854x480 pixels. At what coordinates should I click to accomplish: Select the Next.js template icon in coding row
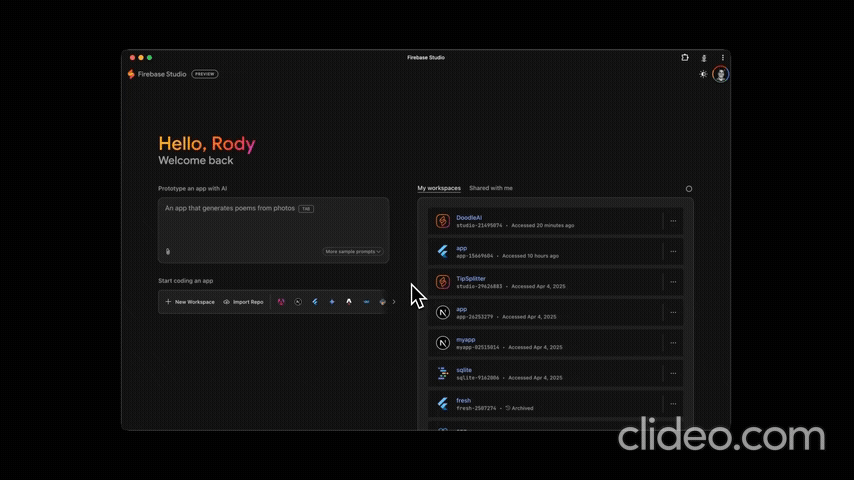(298, 302)
